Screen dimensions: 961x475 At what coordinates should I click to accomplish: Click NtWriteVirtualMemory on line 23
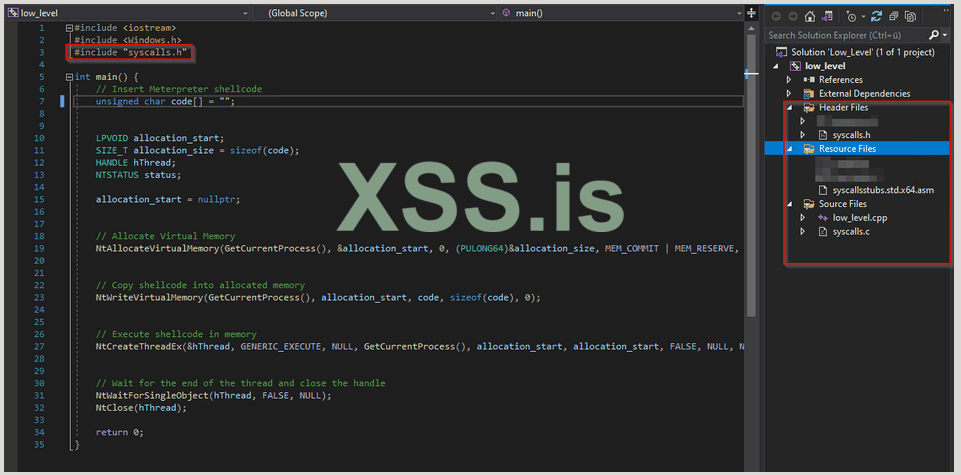click(150, 297)
